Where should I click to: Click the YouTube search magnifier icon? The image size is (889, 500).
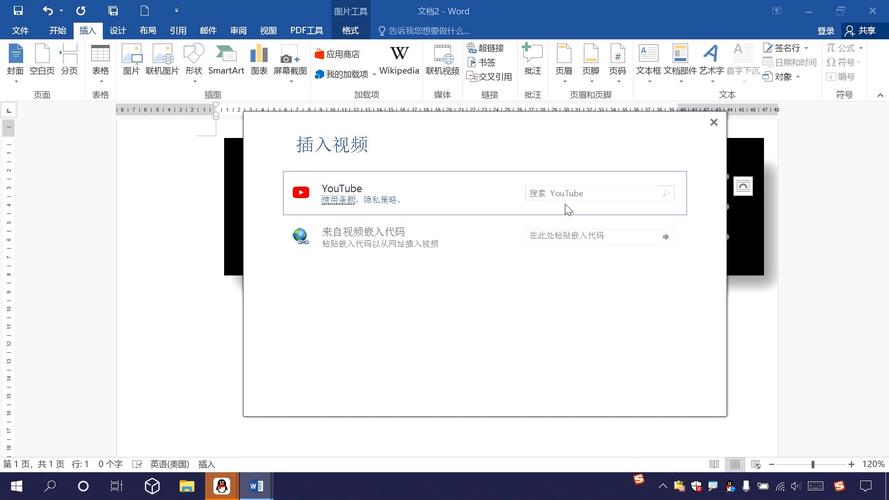[x=666, y=193]
